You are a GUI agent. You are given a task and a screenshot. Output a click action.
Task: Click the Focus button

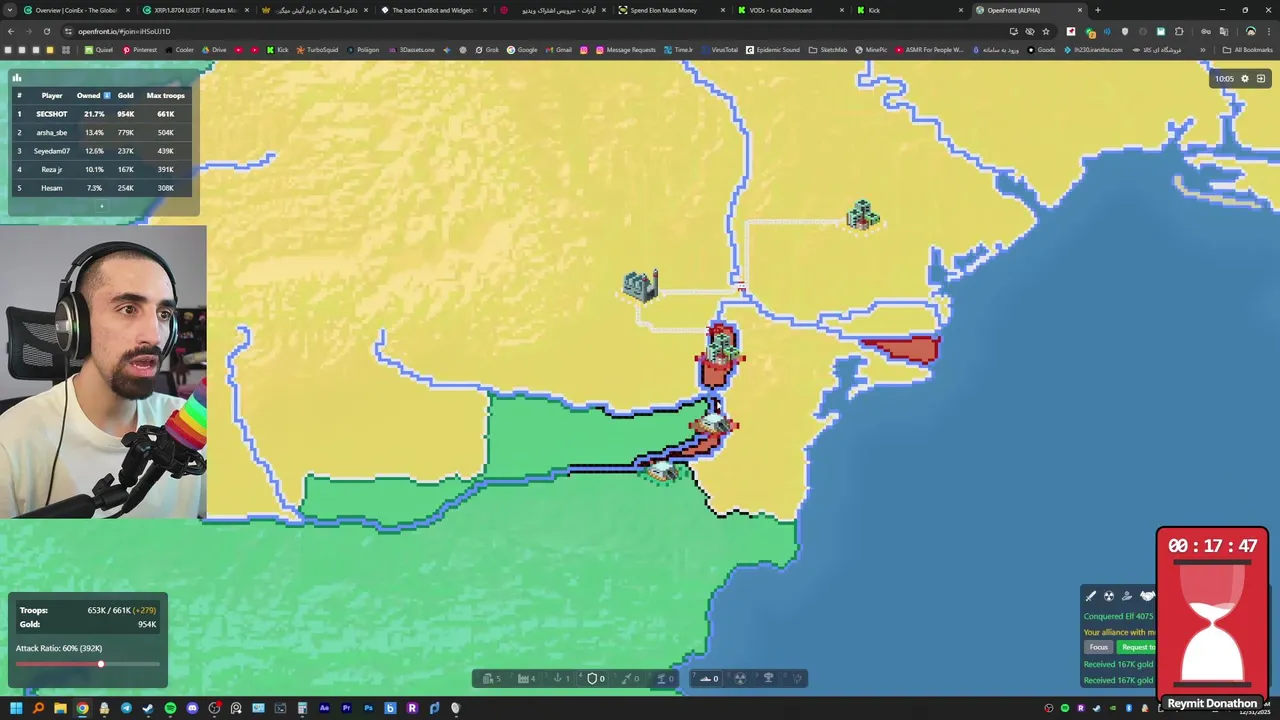(1099, 647)
